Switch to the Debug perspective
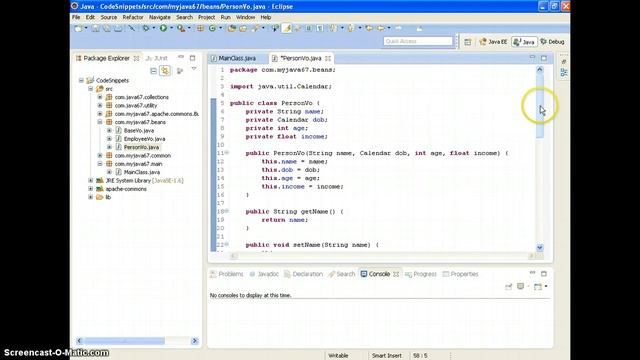 (552, 42)
